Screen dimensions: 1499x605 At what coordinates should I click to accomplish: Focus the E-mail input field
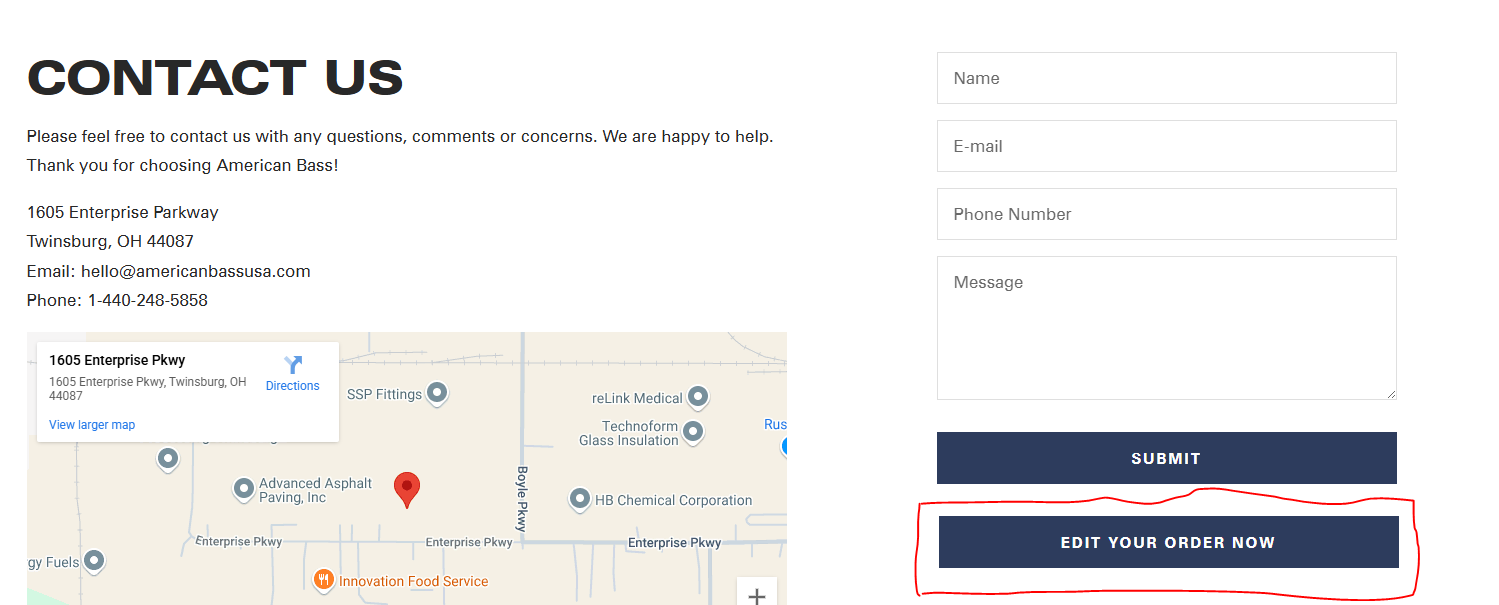pos(1166,146)
